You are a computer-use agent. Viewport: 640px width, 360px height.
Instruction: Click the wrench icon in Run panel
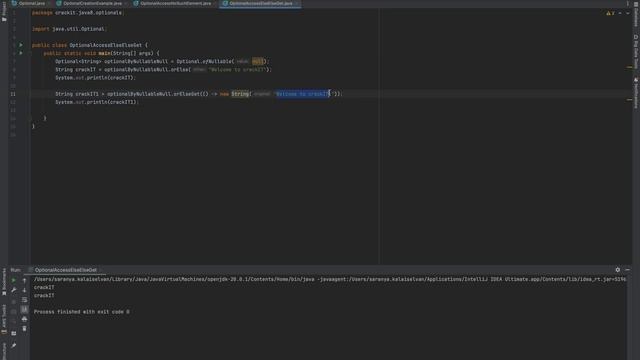click(x=13, y=290)
